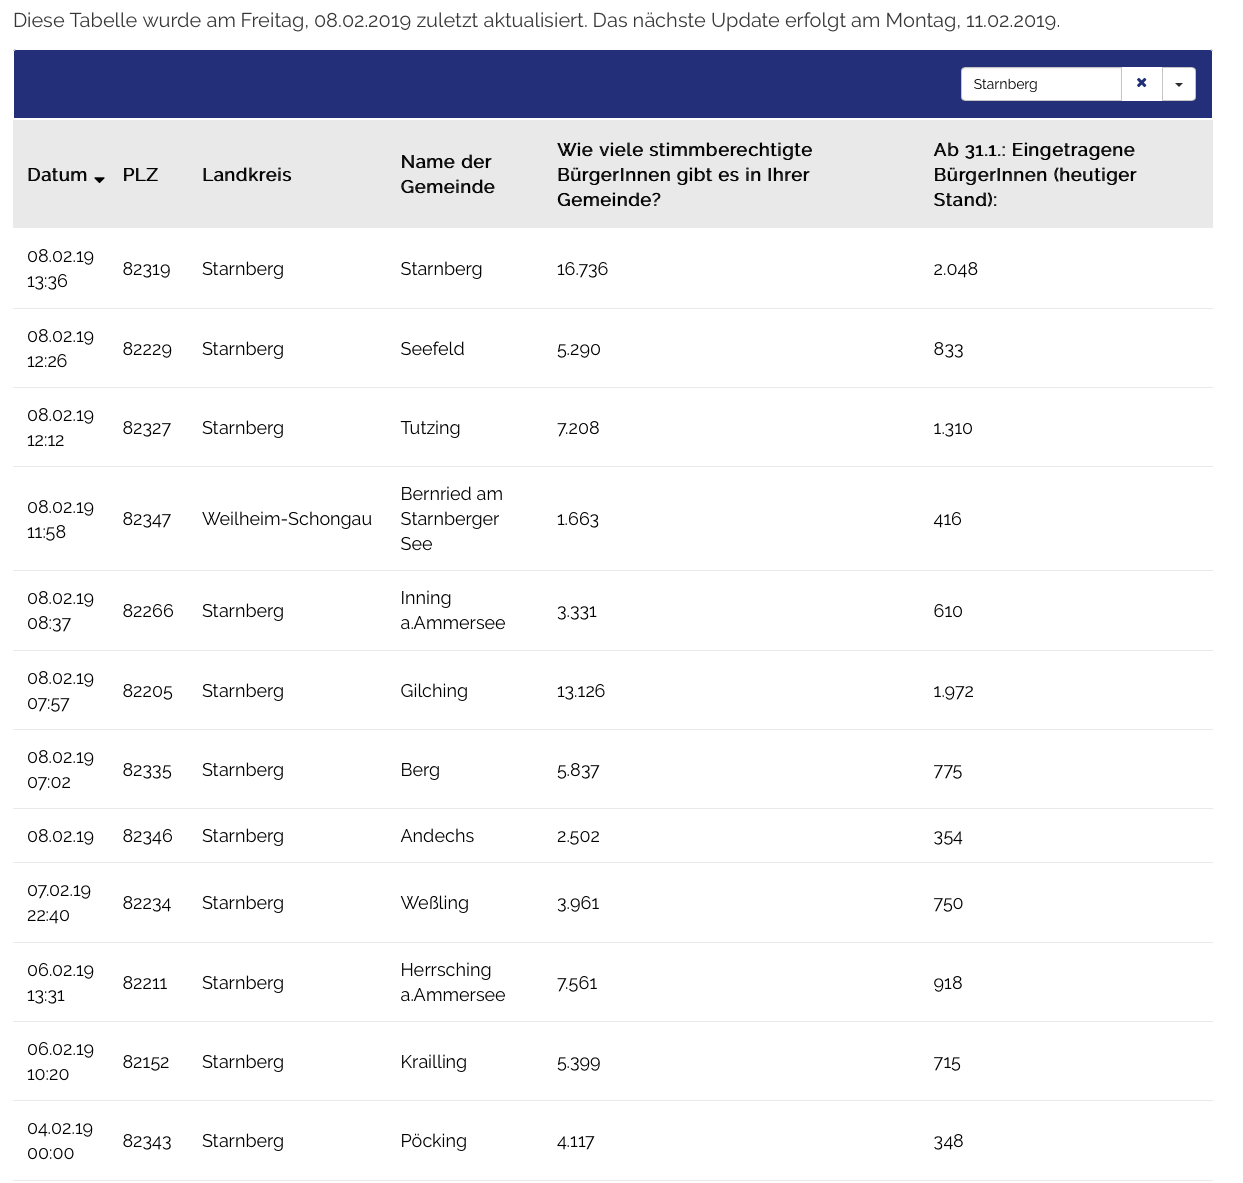This screenshot has width=1243, height=1183.
Task: Select the Inning a.Ammersee row name
Action: click(452, 611)
